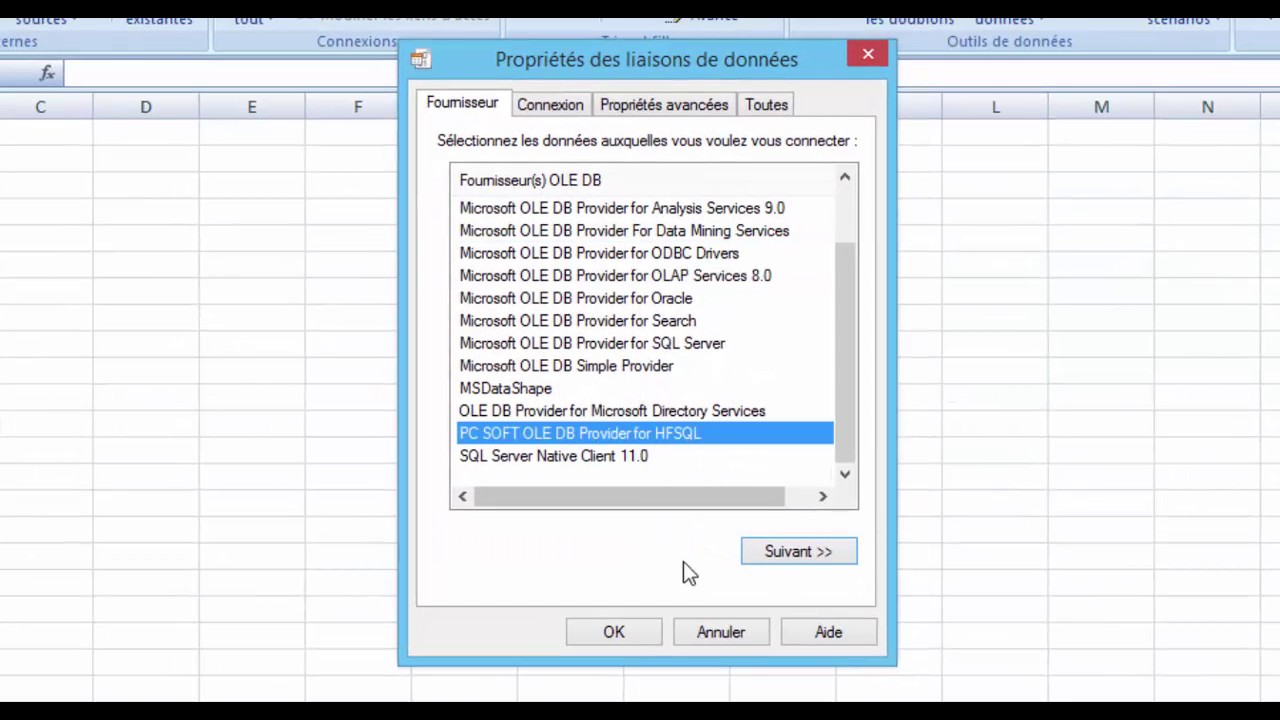The height and width of the screenshot is (720, 1280).
Task: Select OLE DB Provider for SQL Server
Action: pyautogui.click(x=592, y=343)
